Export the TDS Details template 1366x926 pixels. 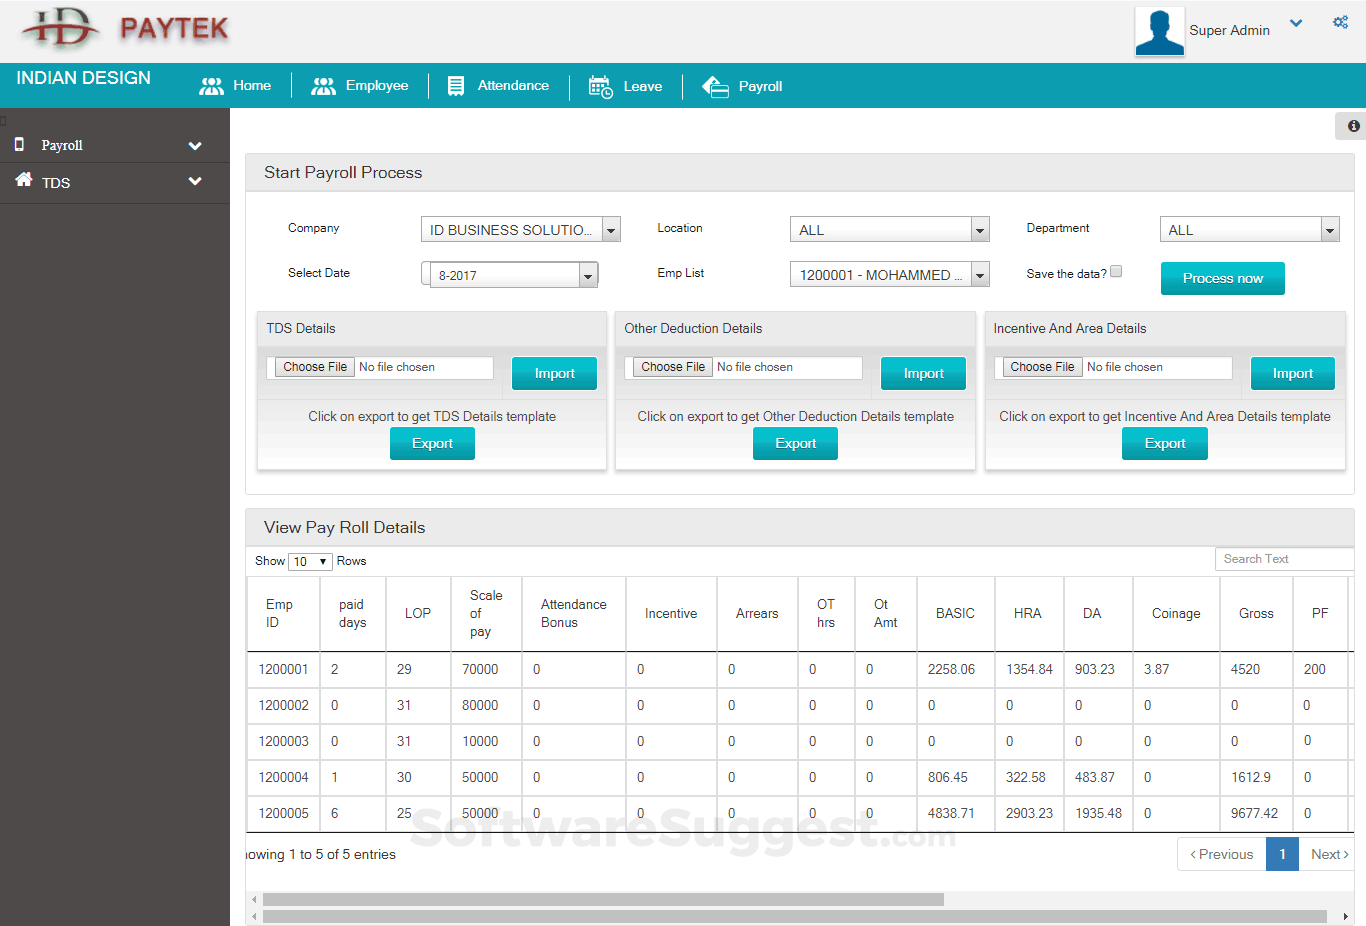tap(432, 443)
